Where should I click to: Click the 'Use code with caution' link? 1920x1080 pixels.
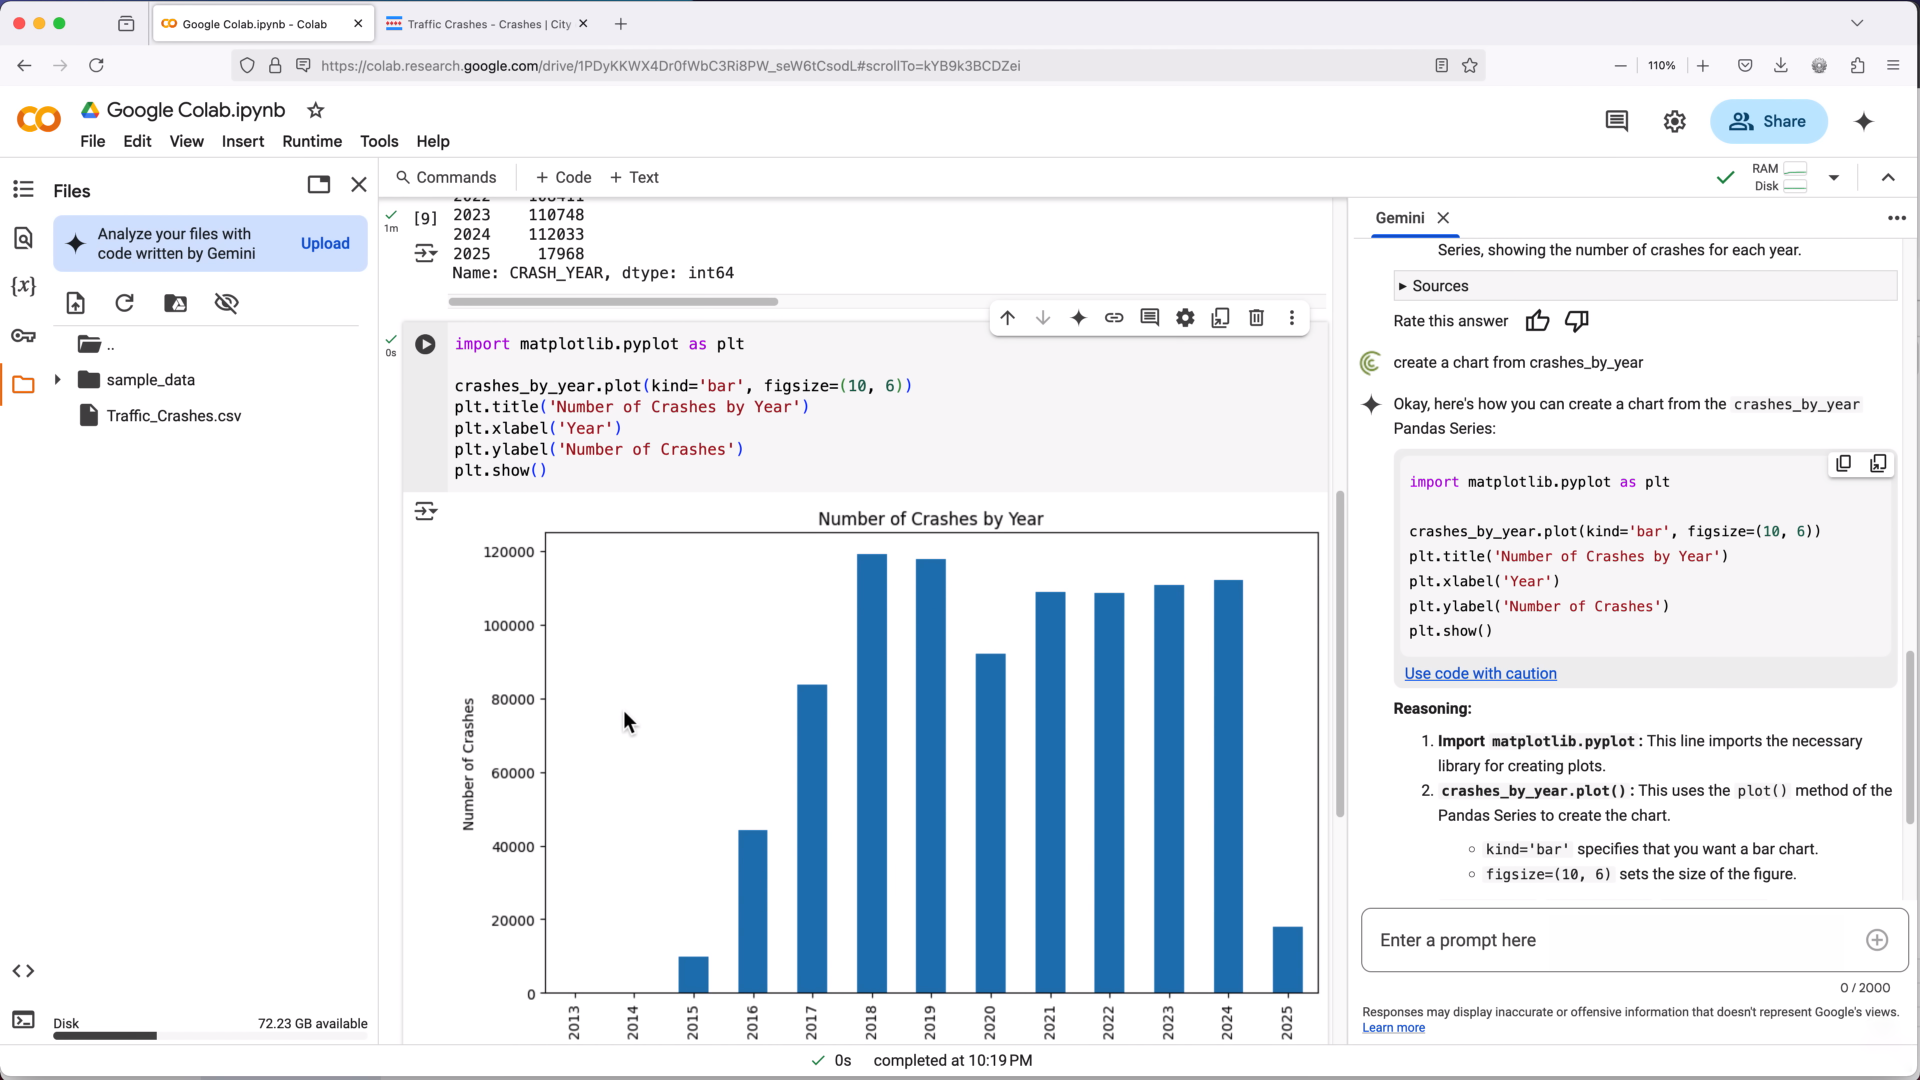click(1480, 674)
